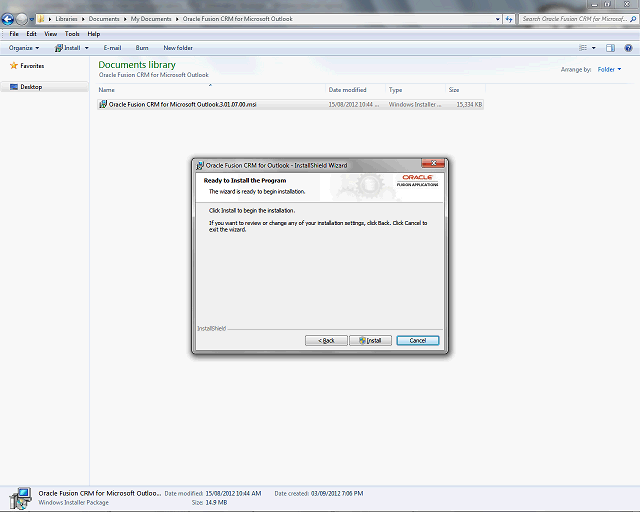Click Burn in the Explorer toolbar
The width and height of the screenshot is (640, 512).
coord(142,48)
